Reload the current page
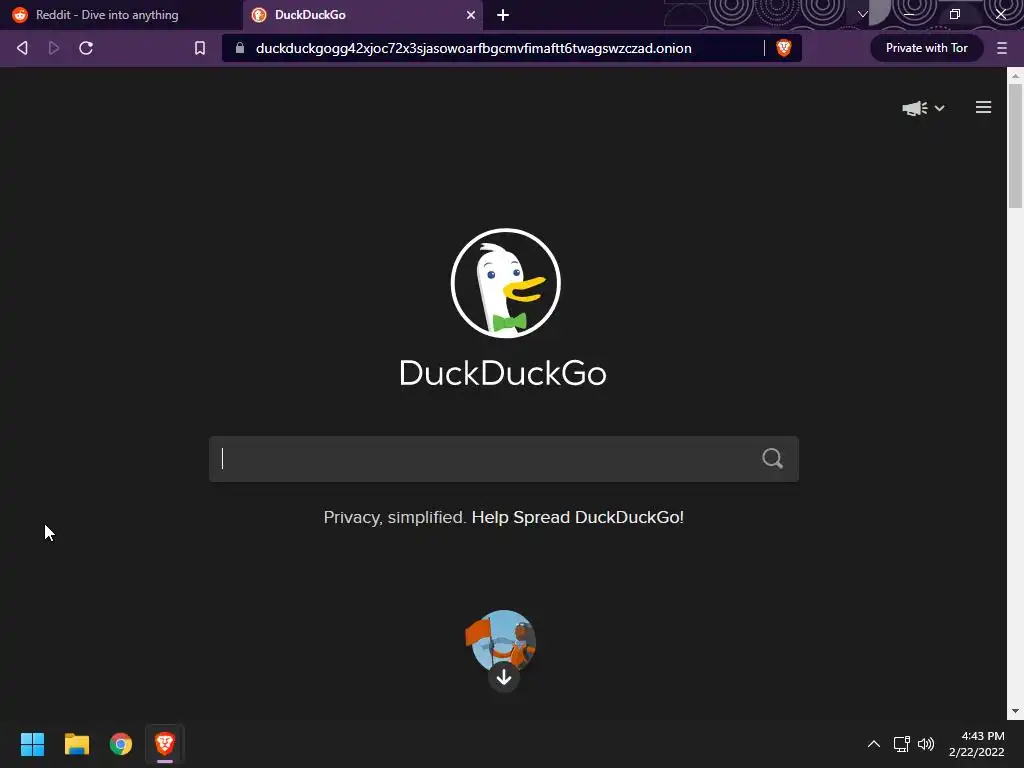1024x768 pixels. click(86, 48)
